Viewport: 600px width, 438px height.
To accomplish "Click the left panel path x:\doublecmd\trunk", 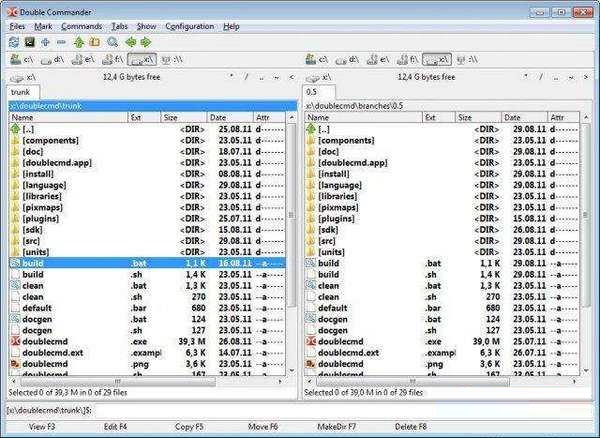I will [153, 106].
